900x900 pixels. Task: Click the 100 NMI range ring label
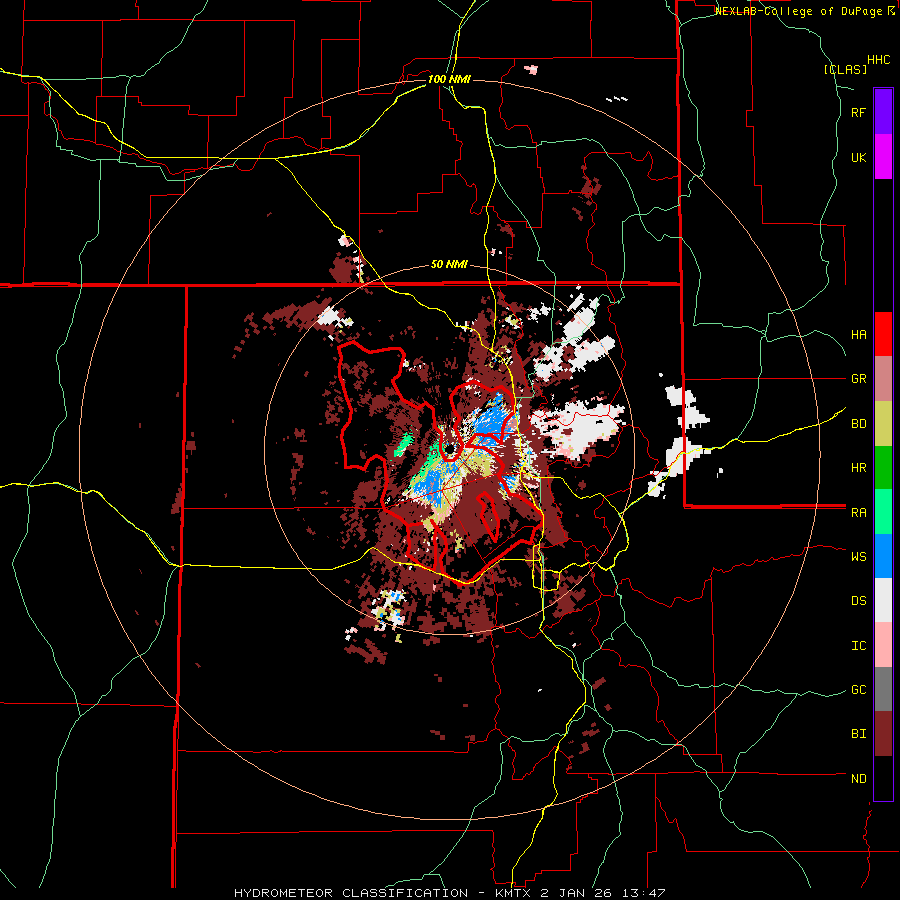pos(449,79)
